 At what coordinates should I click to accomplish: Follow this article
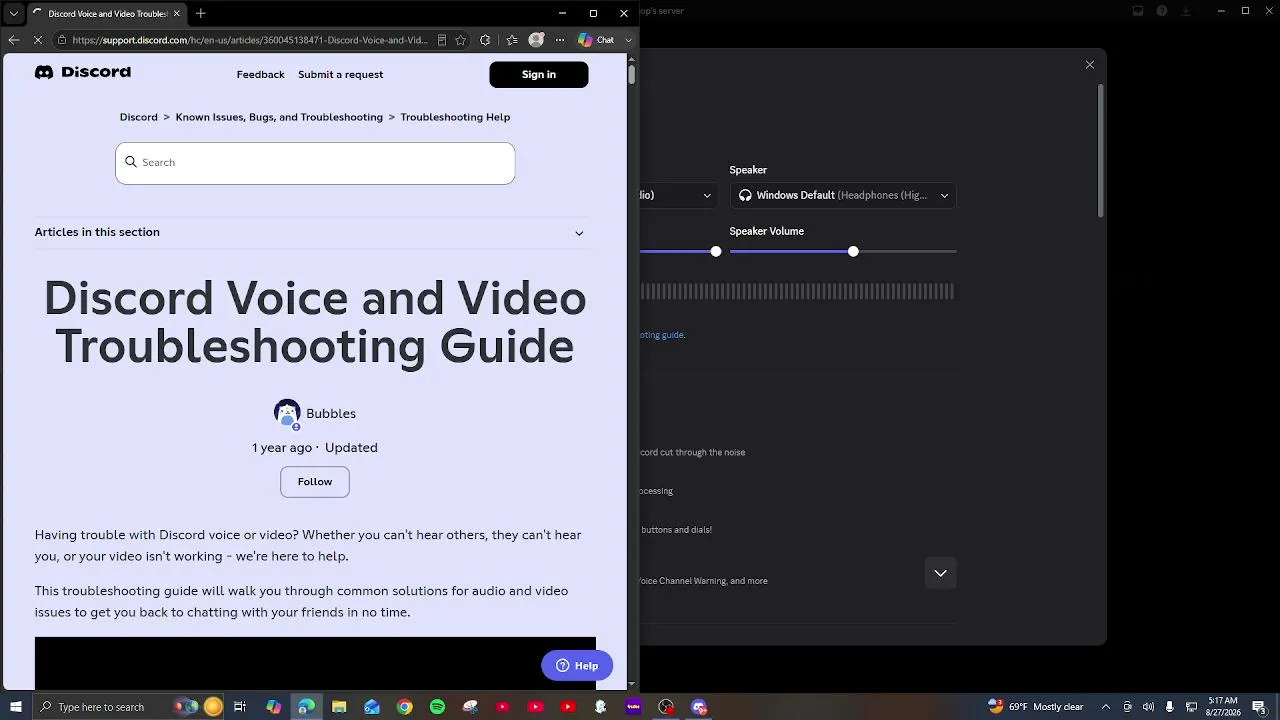point(315,482)
